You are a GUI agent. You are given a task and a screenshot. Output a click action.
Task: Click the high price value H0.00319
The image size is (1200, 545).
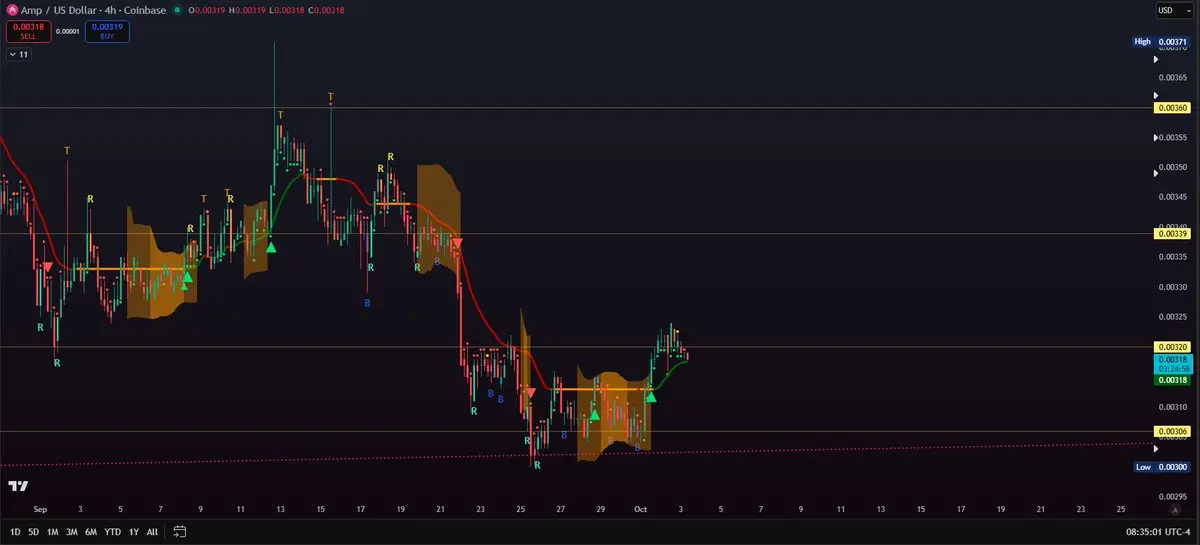[x=247, y=9]
